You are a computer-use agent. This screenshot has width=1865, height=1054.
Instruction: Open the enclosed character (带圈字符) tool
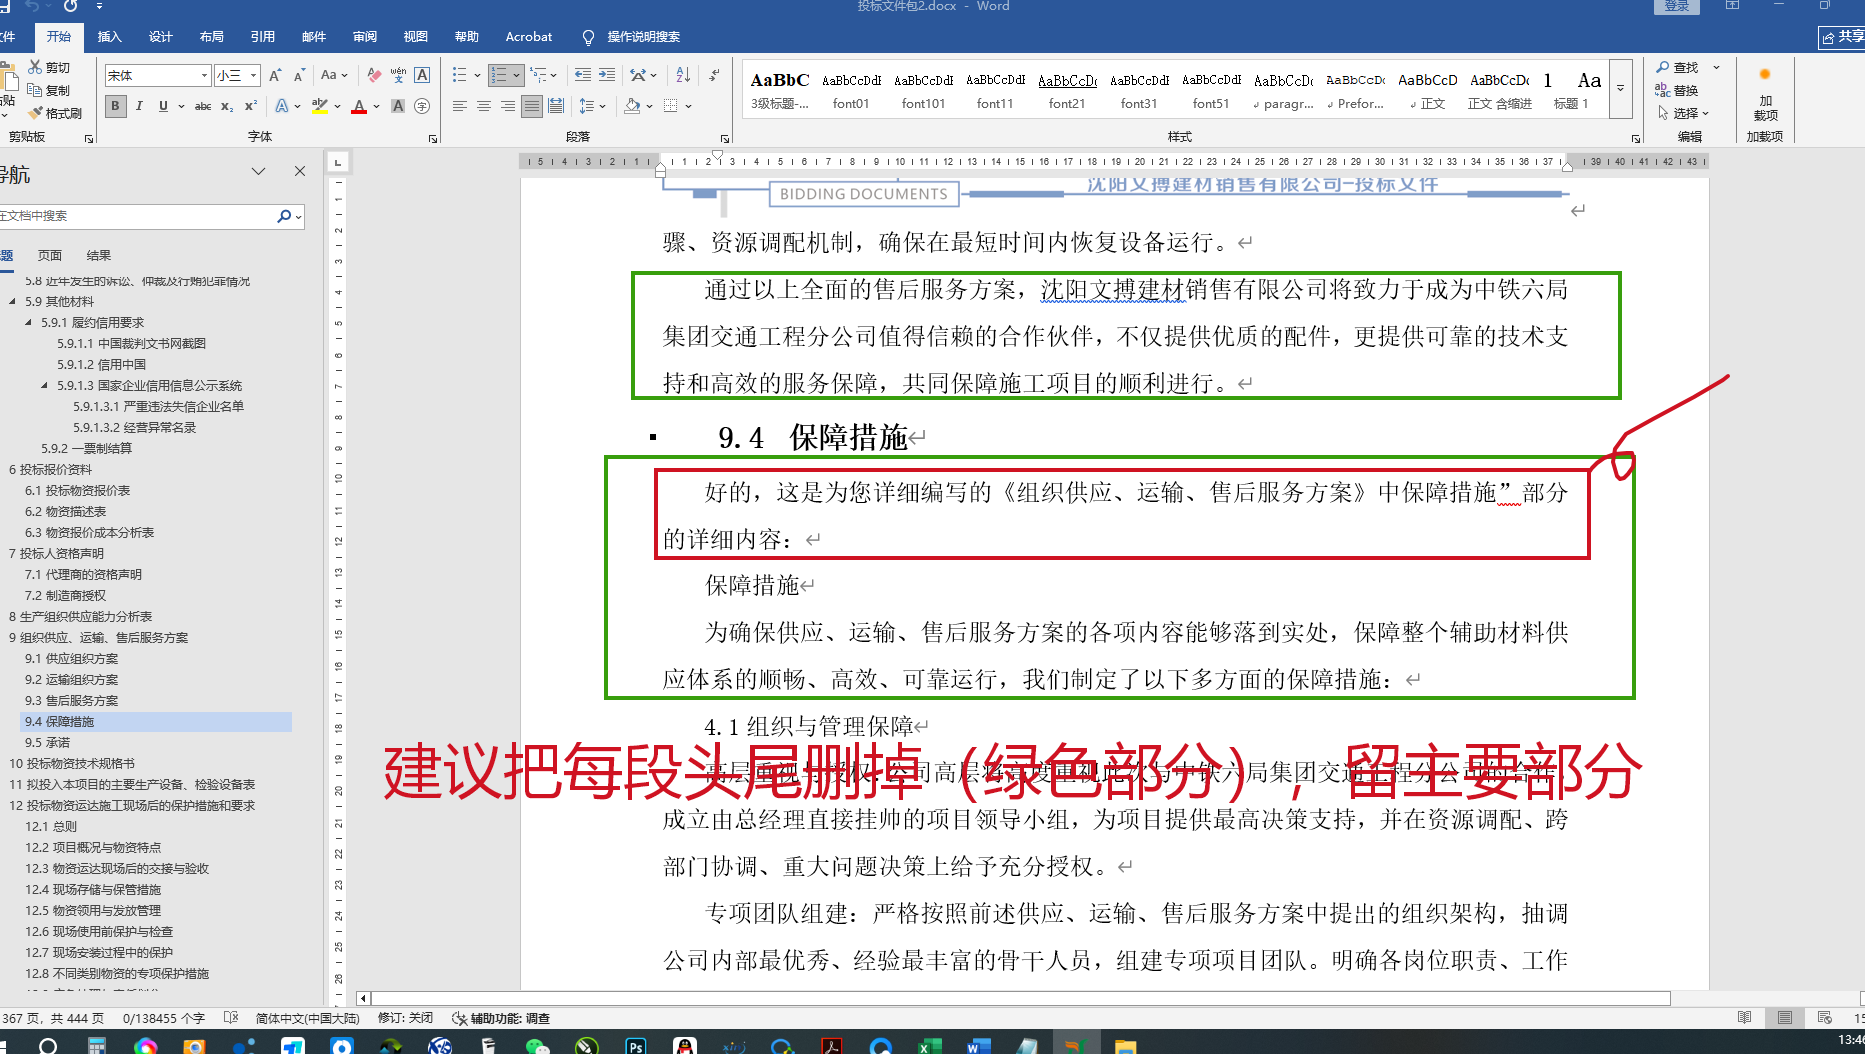tap(422, 106)
